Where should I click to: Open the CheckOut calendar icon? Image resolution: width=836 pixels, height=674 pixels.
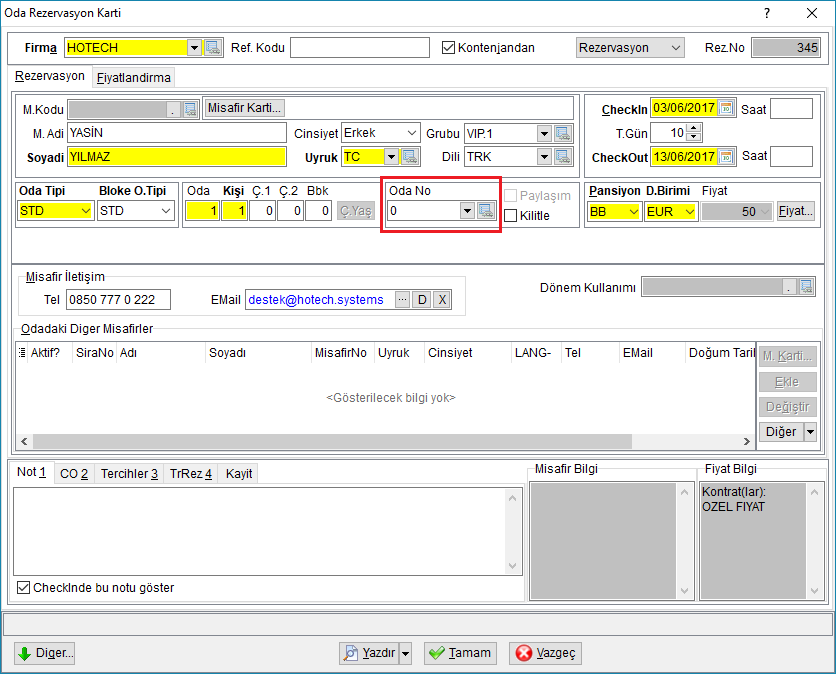(726, 157)
